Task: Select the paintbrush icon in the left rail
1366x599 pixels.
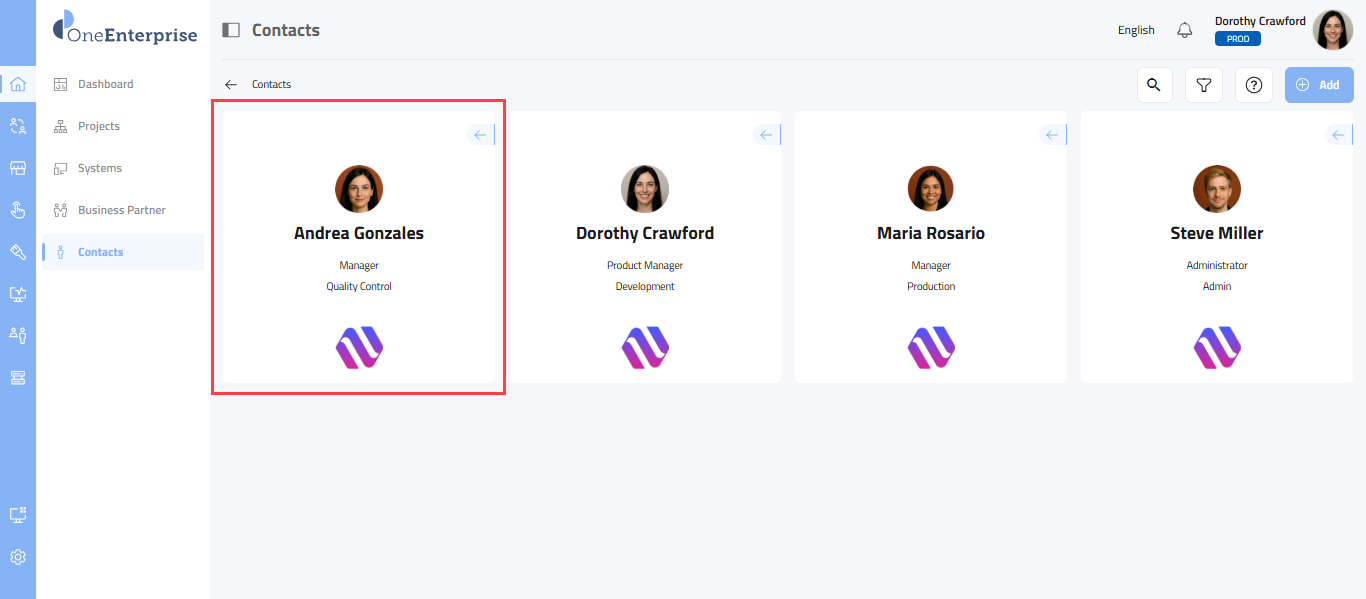Action: point(17,252)
